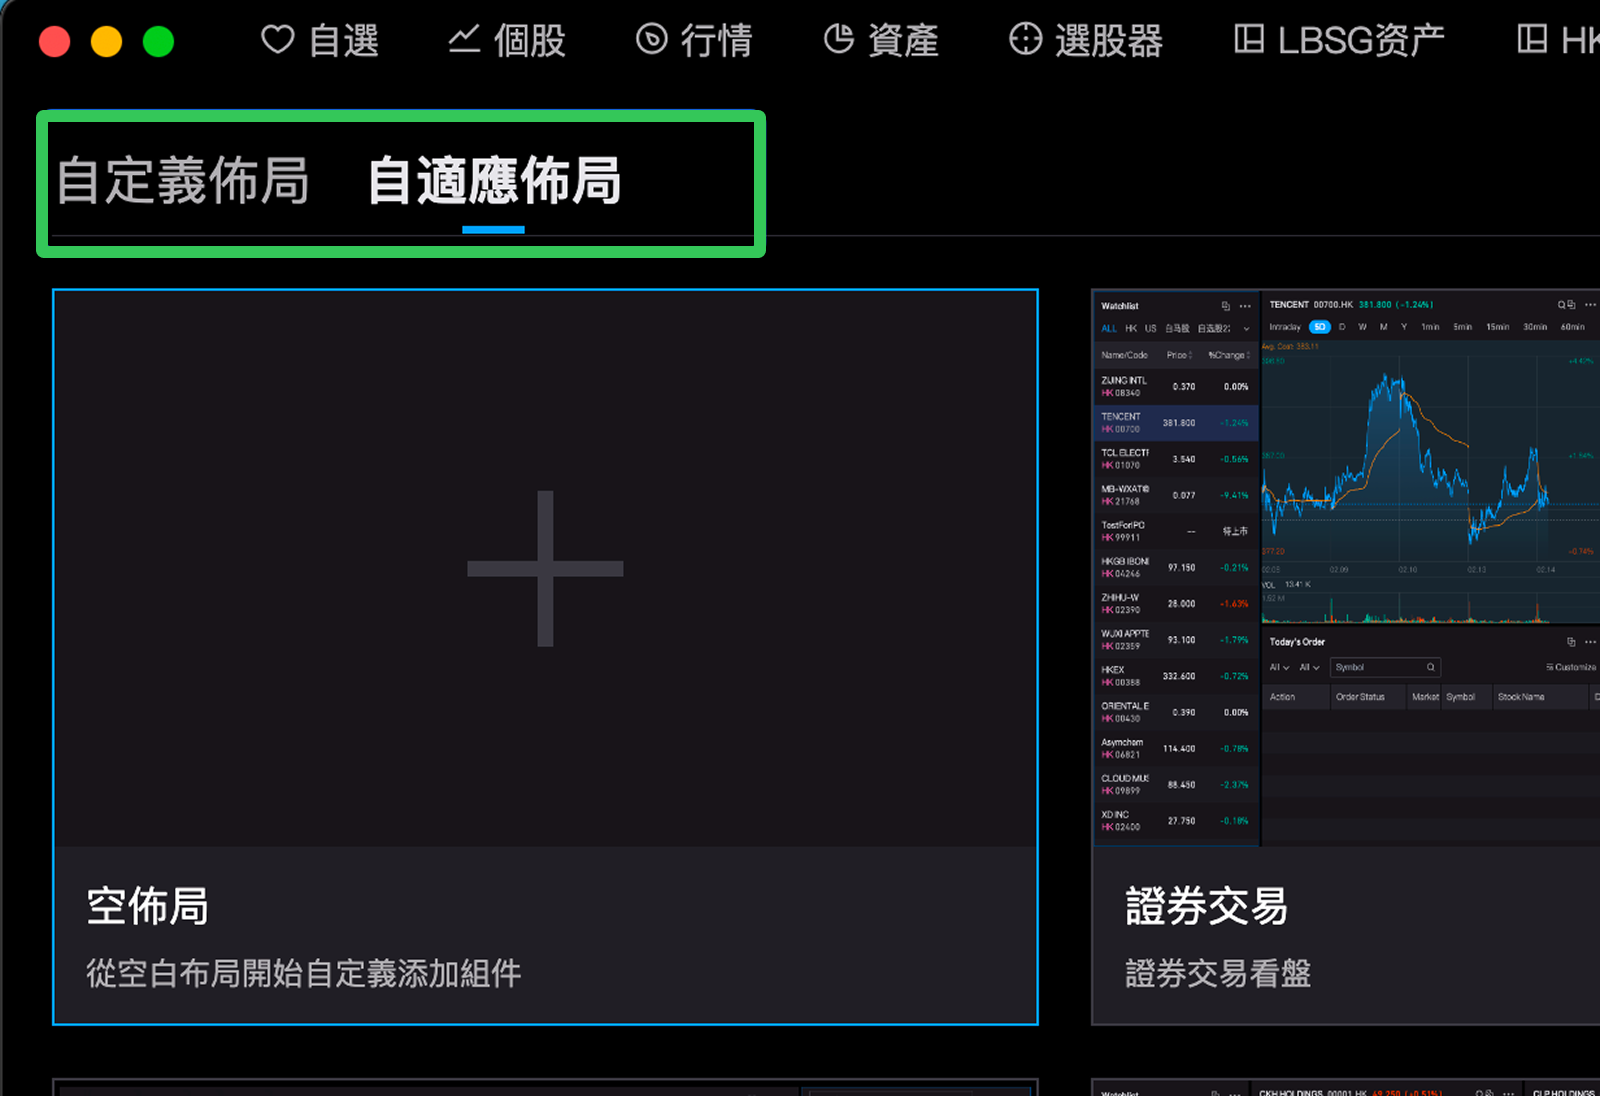The width and height of the screenshot is (1600, 1096).
Task: Select the 證券交易 layout title
Action: [1206, 906]
